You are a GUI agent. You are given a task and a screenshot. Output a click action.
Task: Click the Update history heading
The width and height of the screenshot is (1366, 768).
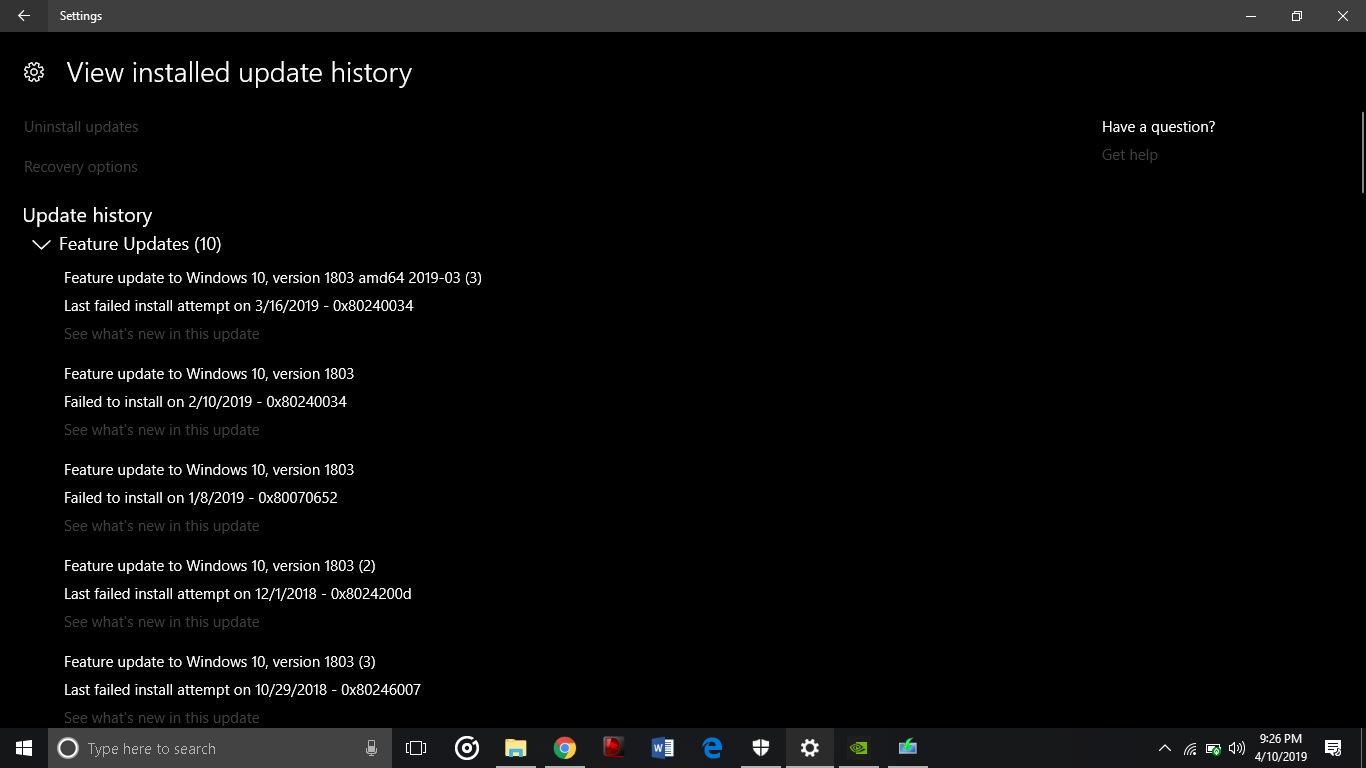(88, 215)
